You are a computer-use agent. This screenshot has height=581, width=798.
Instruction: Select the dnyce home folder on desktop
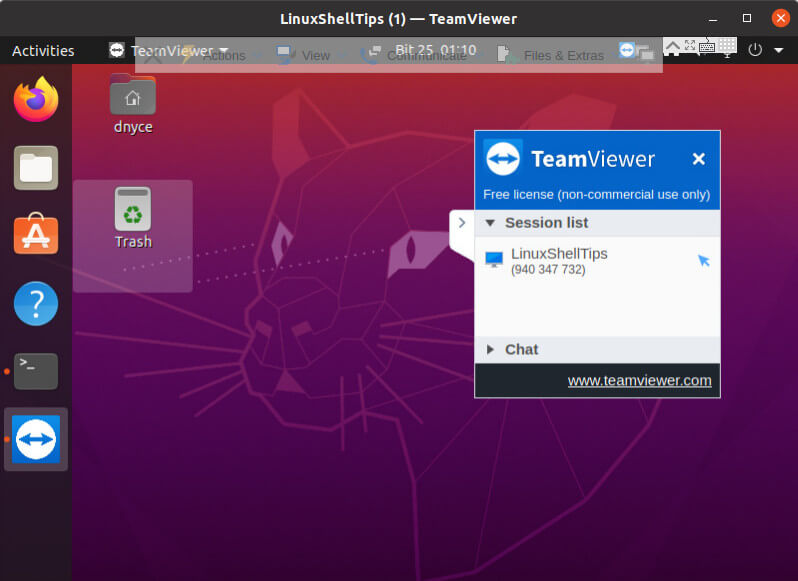pos(133,104)
